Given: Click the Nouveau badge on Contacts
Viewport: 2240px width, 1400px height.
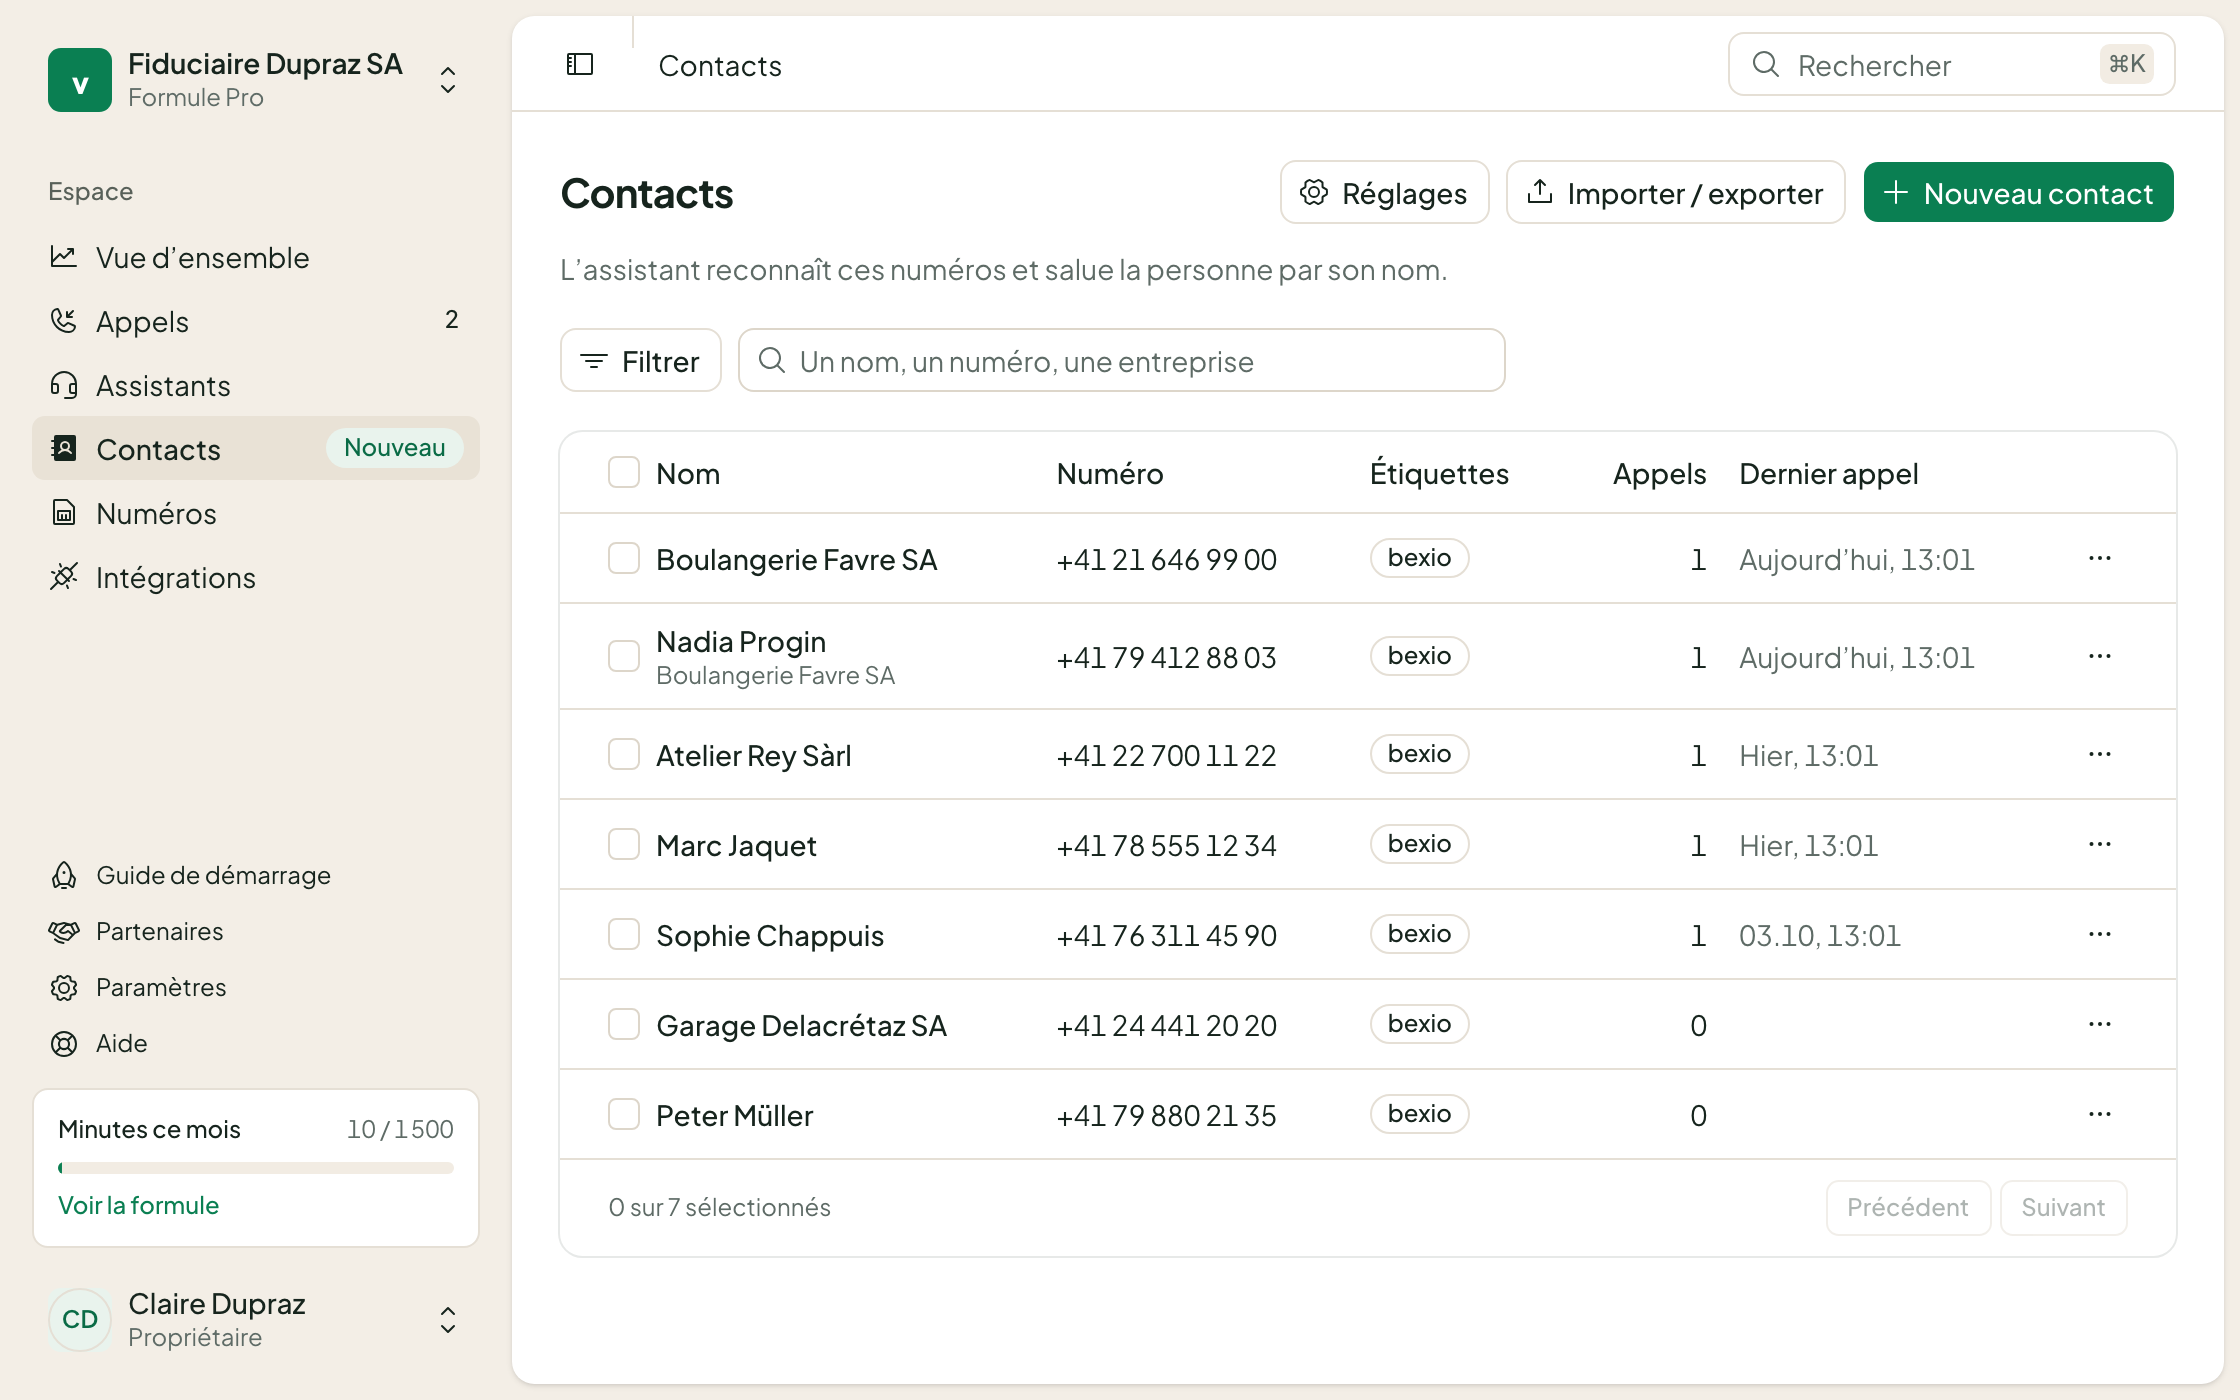Looking at the screenshot, I should (x=394, y=448).
